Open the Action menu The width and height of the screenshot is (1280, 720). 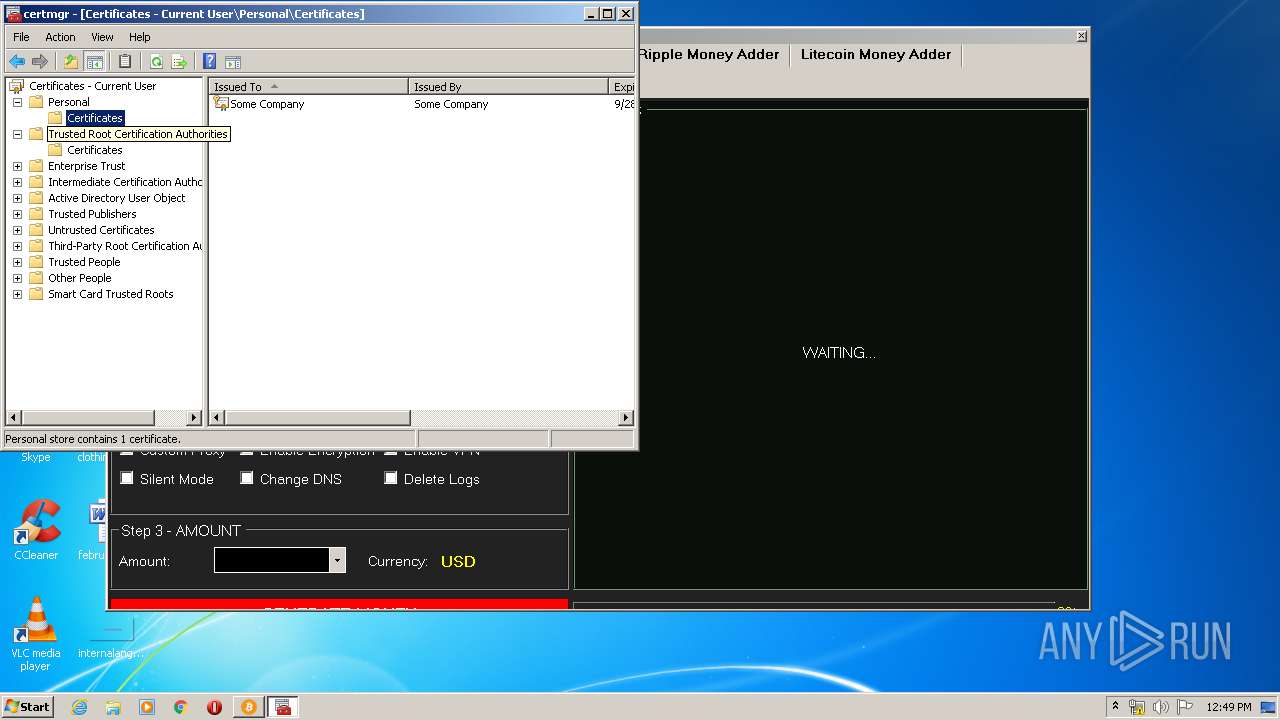60,37
